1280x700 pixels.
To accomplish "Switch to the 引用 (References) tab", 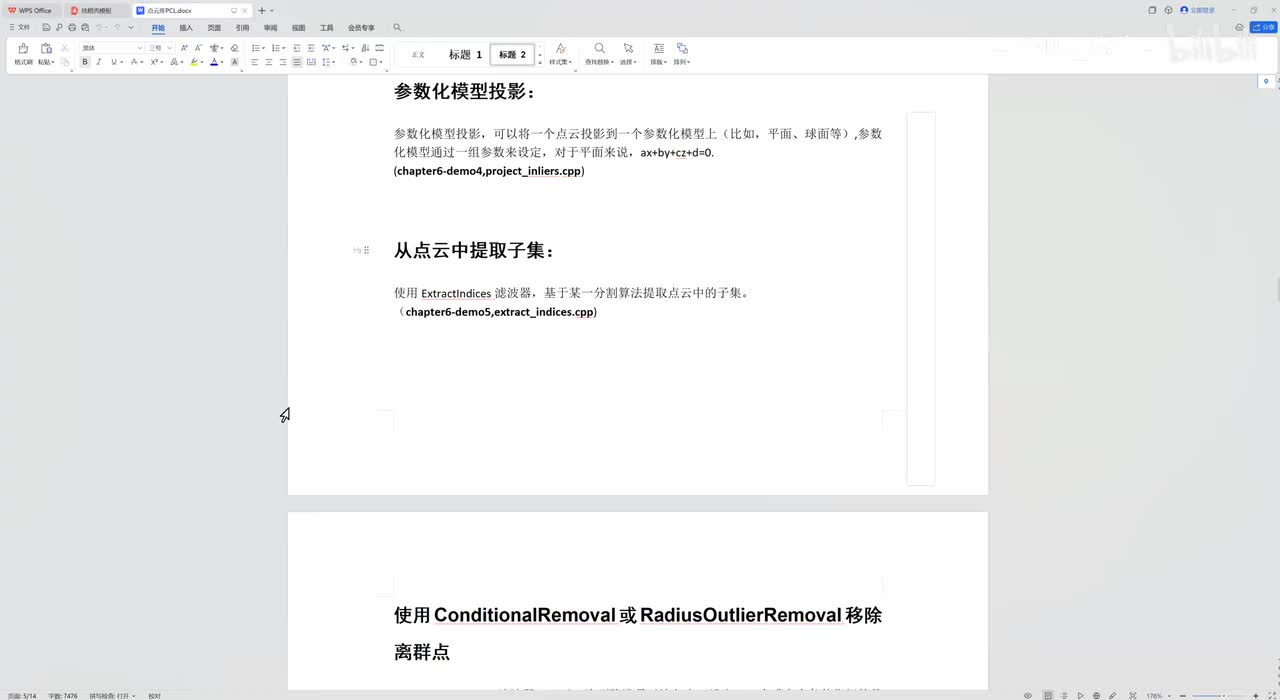I will [242, 28].
